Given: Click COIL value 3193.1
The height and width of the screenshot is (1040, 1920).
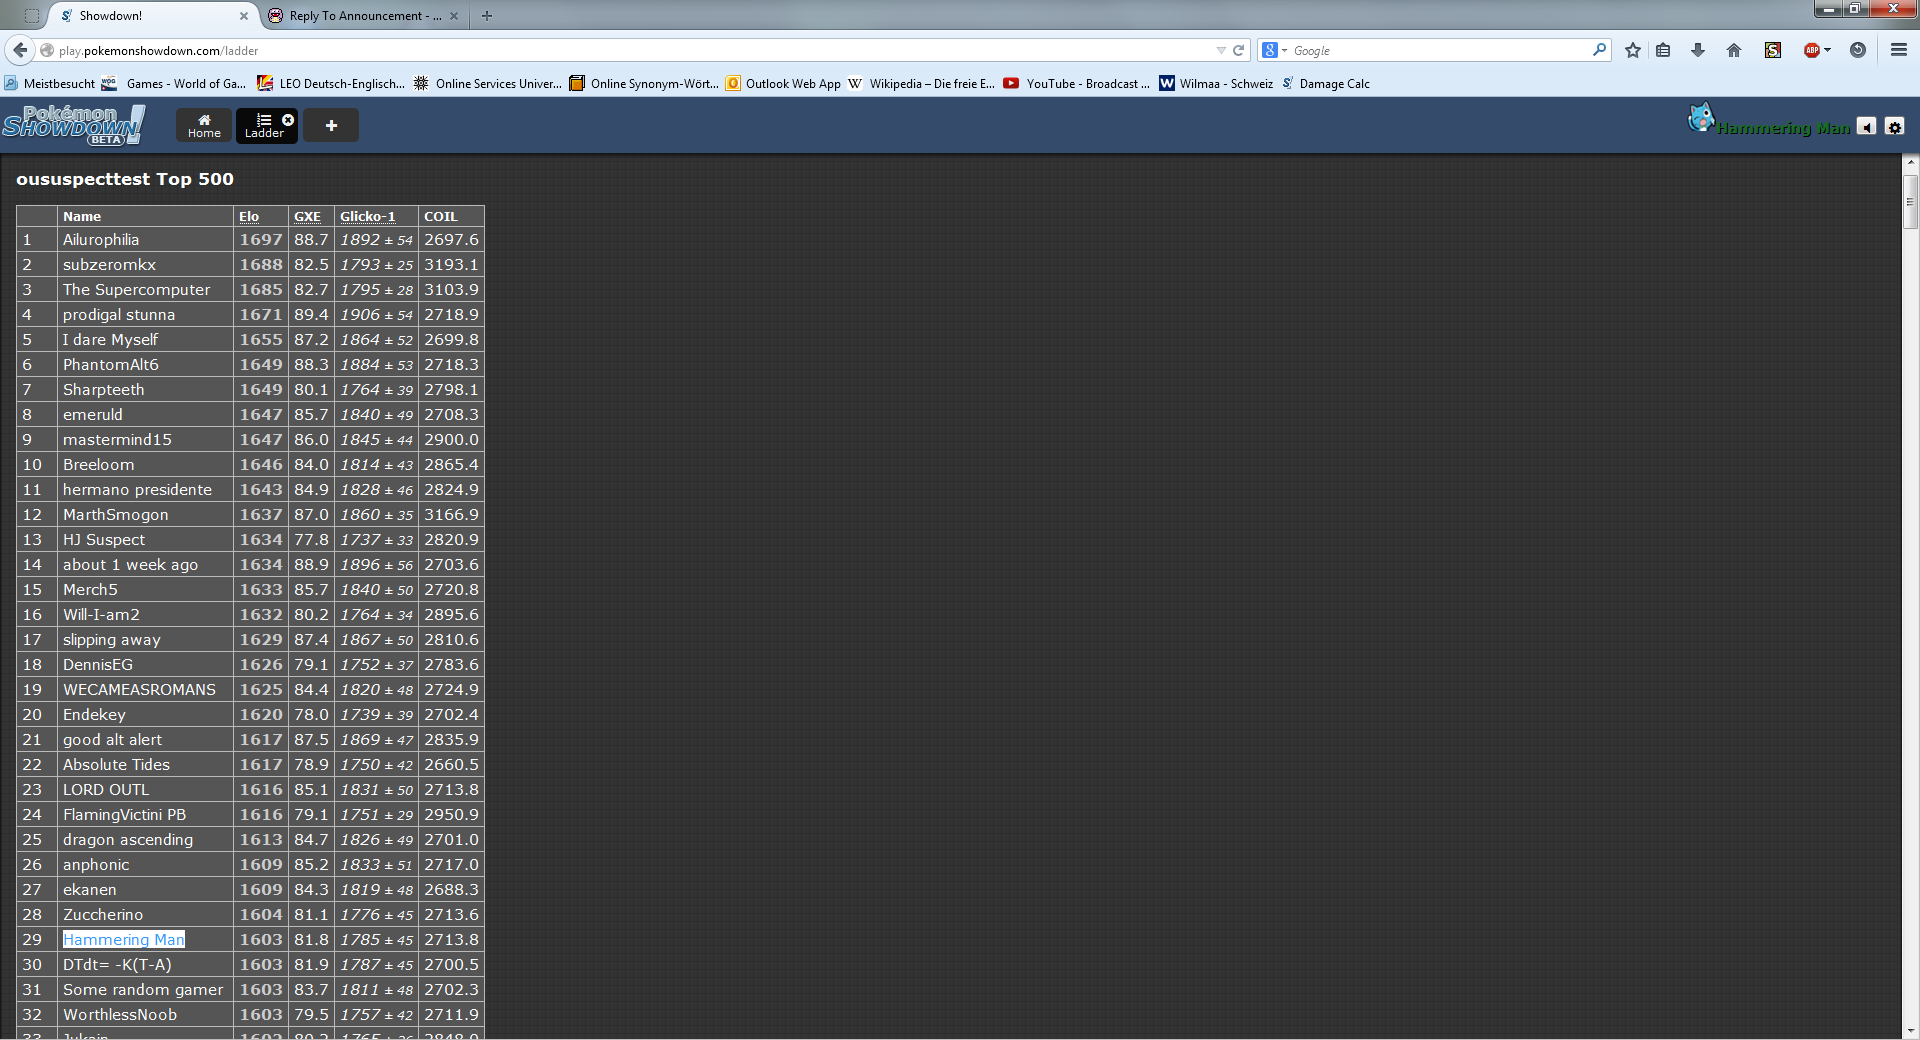Looking at the screenshot, I should (x=451, y=265).
